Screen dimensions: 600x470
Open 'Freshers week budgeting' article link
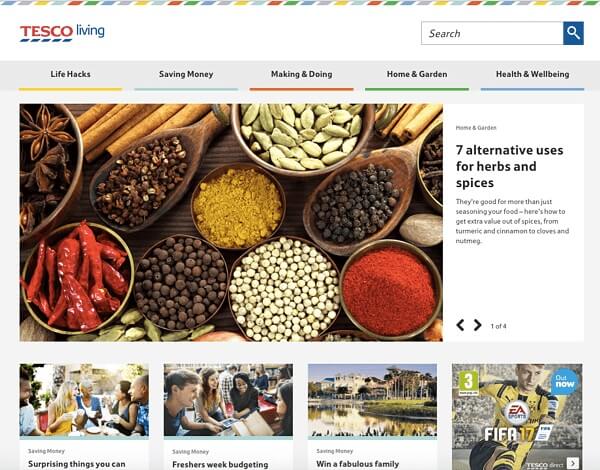220,464
